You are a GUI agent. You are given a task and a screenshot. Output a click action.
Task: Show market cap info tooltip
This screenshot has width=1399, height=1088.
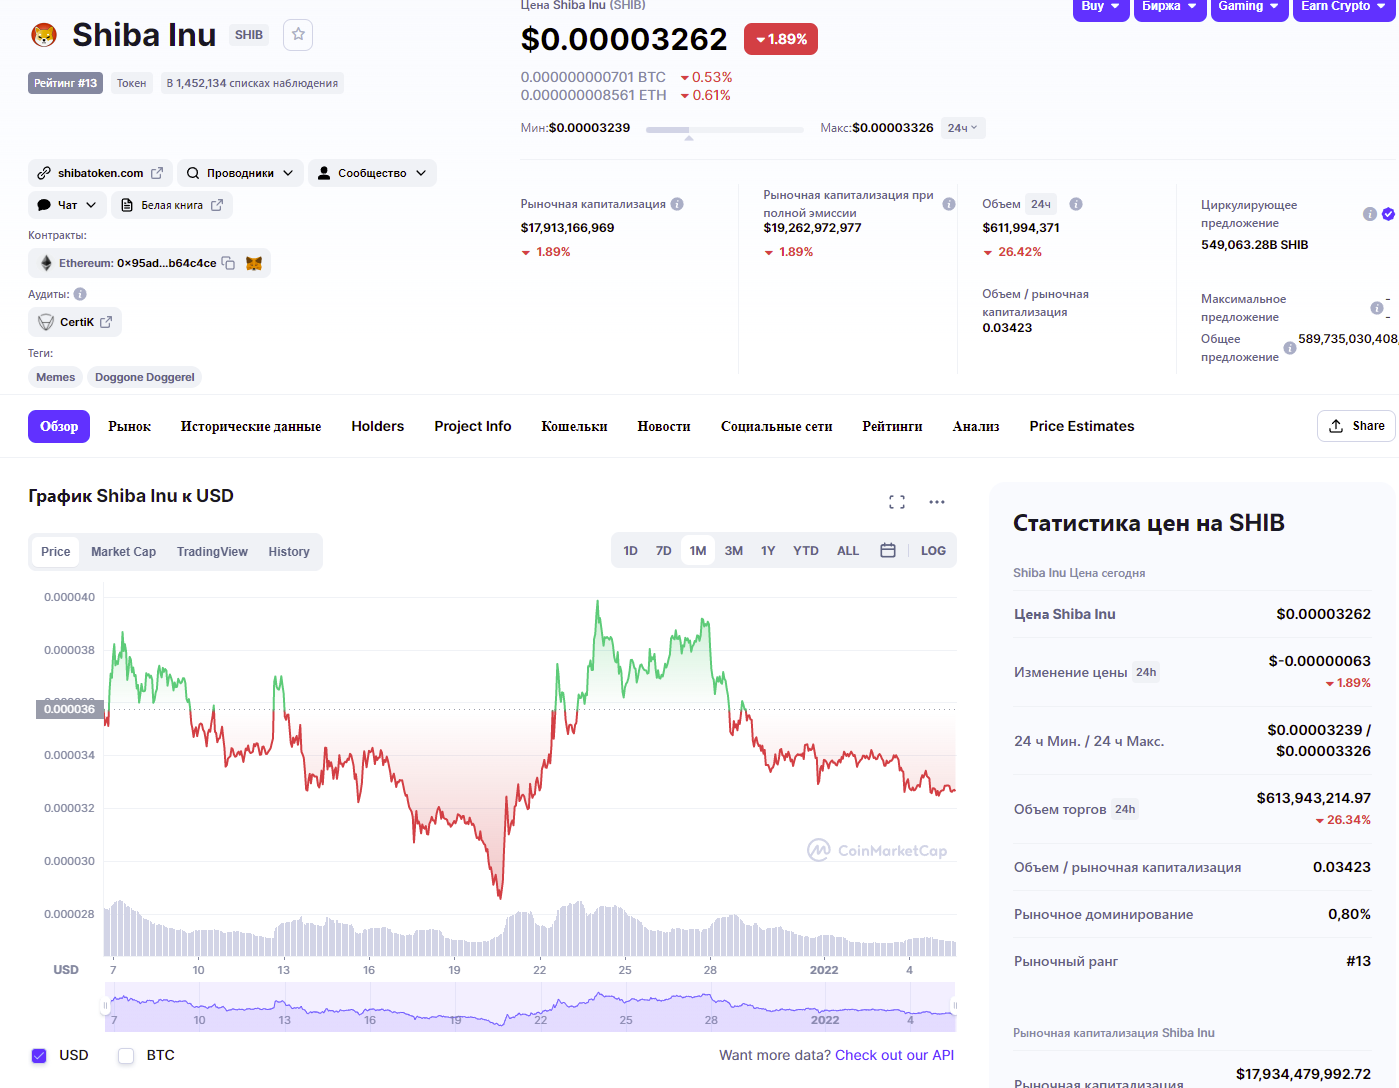tap(677, 204)
